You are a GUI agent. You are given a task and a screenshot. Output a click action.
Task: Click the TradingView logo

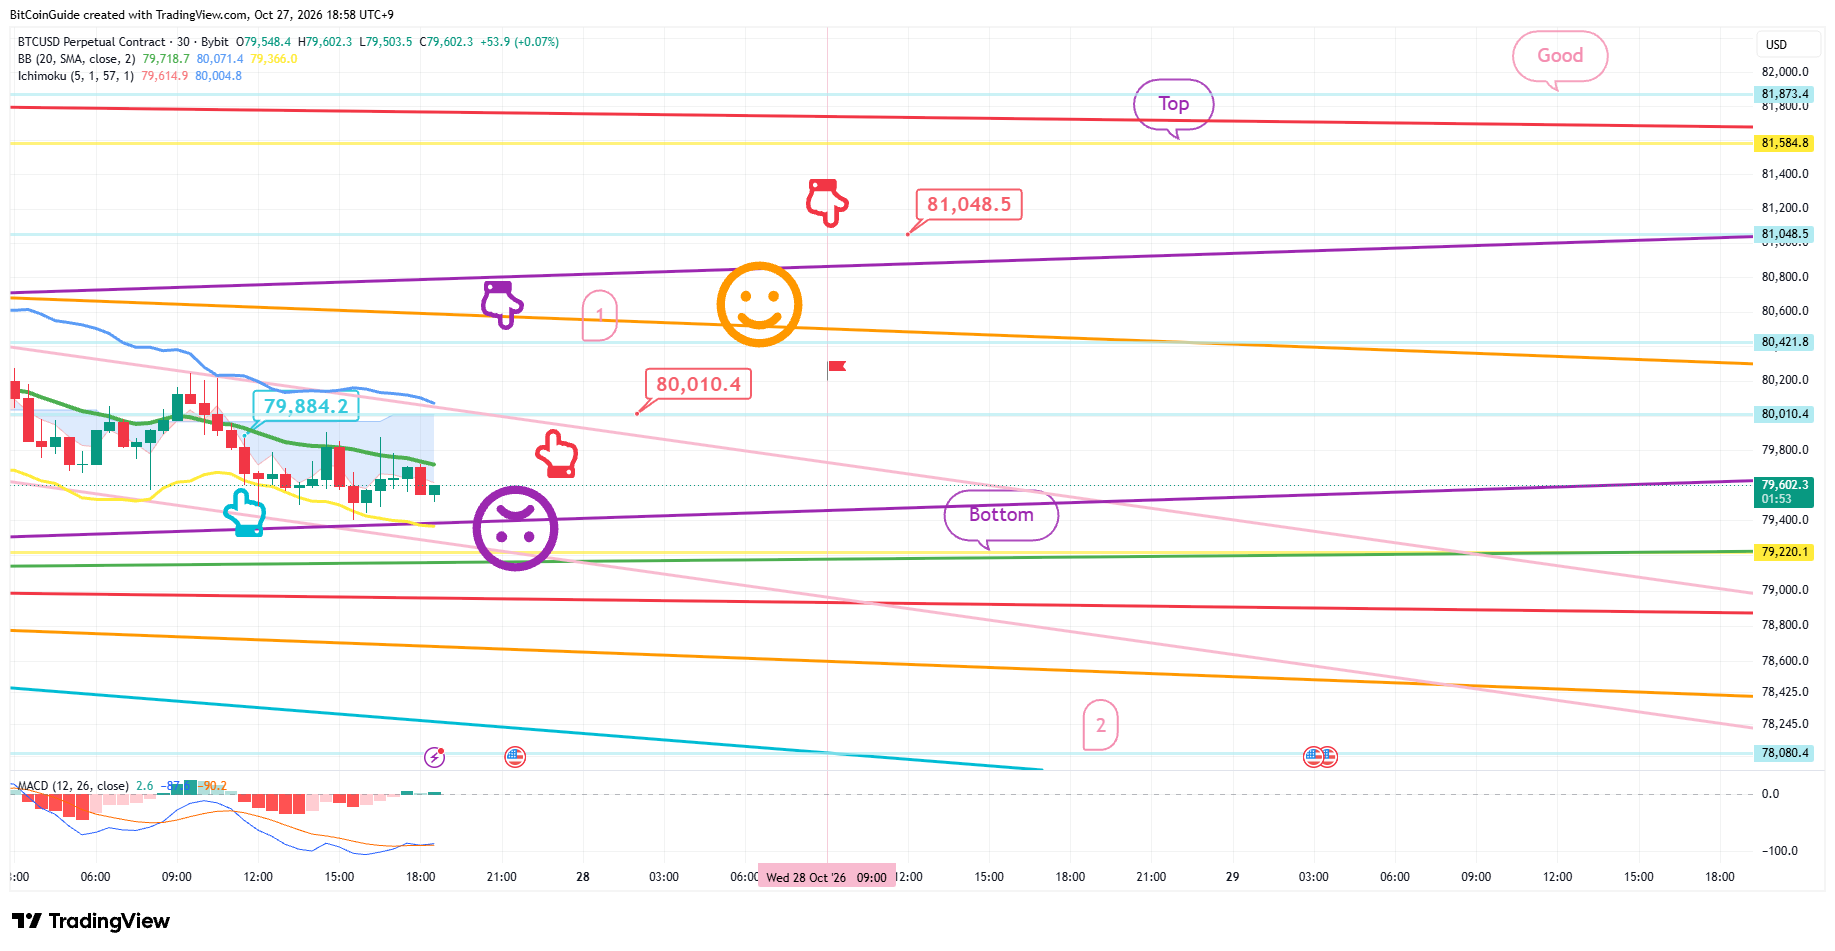pos(91,921)
